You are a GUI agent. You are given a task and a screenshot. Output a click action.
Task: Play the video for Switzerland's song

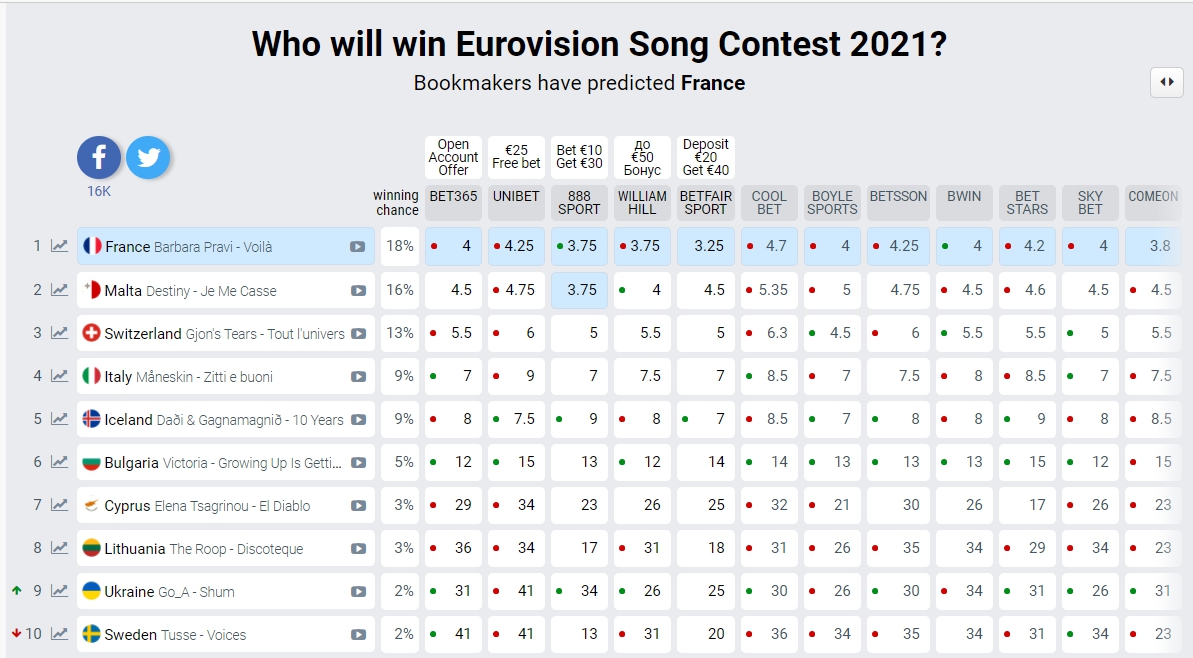point(358,334)
